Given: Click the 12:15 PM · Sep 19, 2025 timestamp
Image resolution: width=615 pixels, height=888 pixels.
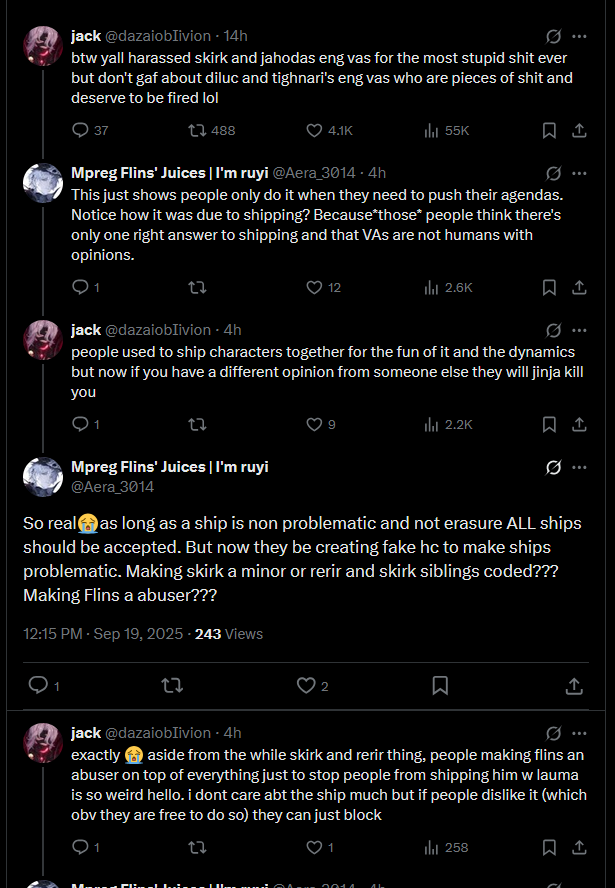Looking at the screenshot, I should coord(104,633).
